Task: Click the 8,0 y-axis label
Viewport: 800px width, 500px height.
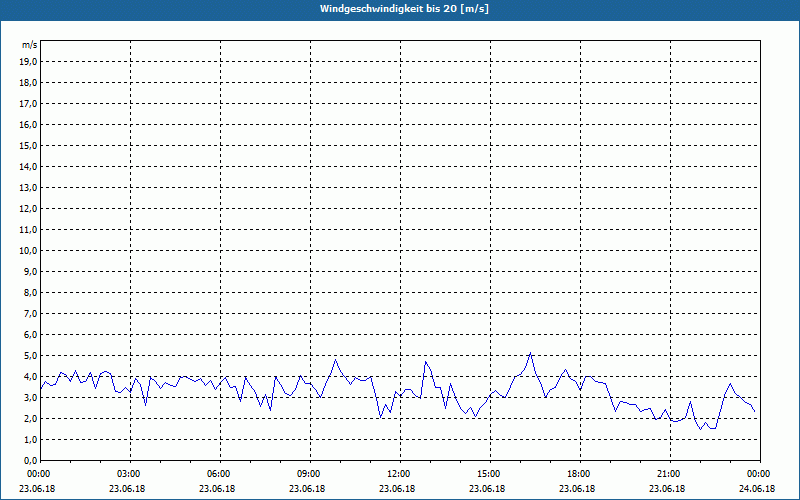Action: [31, 292]
